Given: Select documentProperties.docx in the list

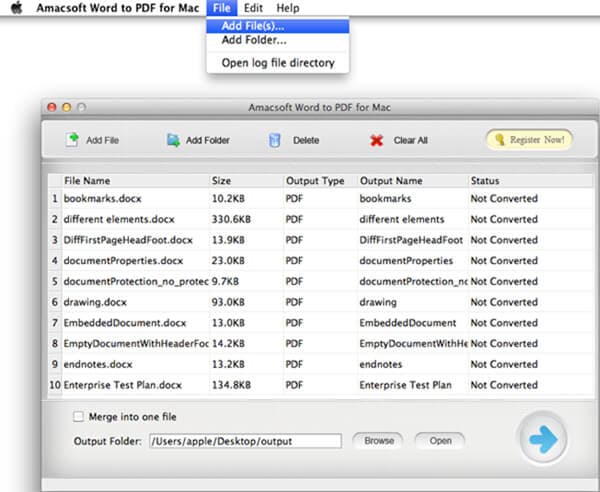Looking at the screenshot, I should pos(123,261).
